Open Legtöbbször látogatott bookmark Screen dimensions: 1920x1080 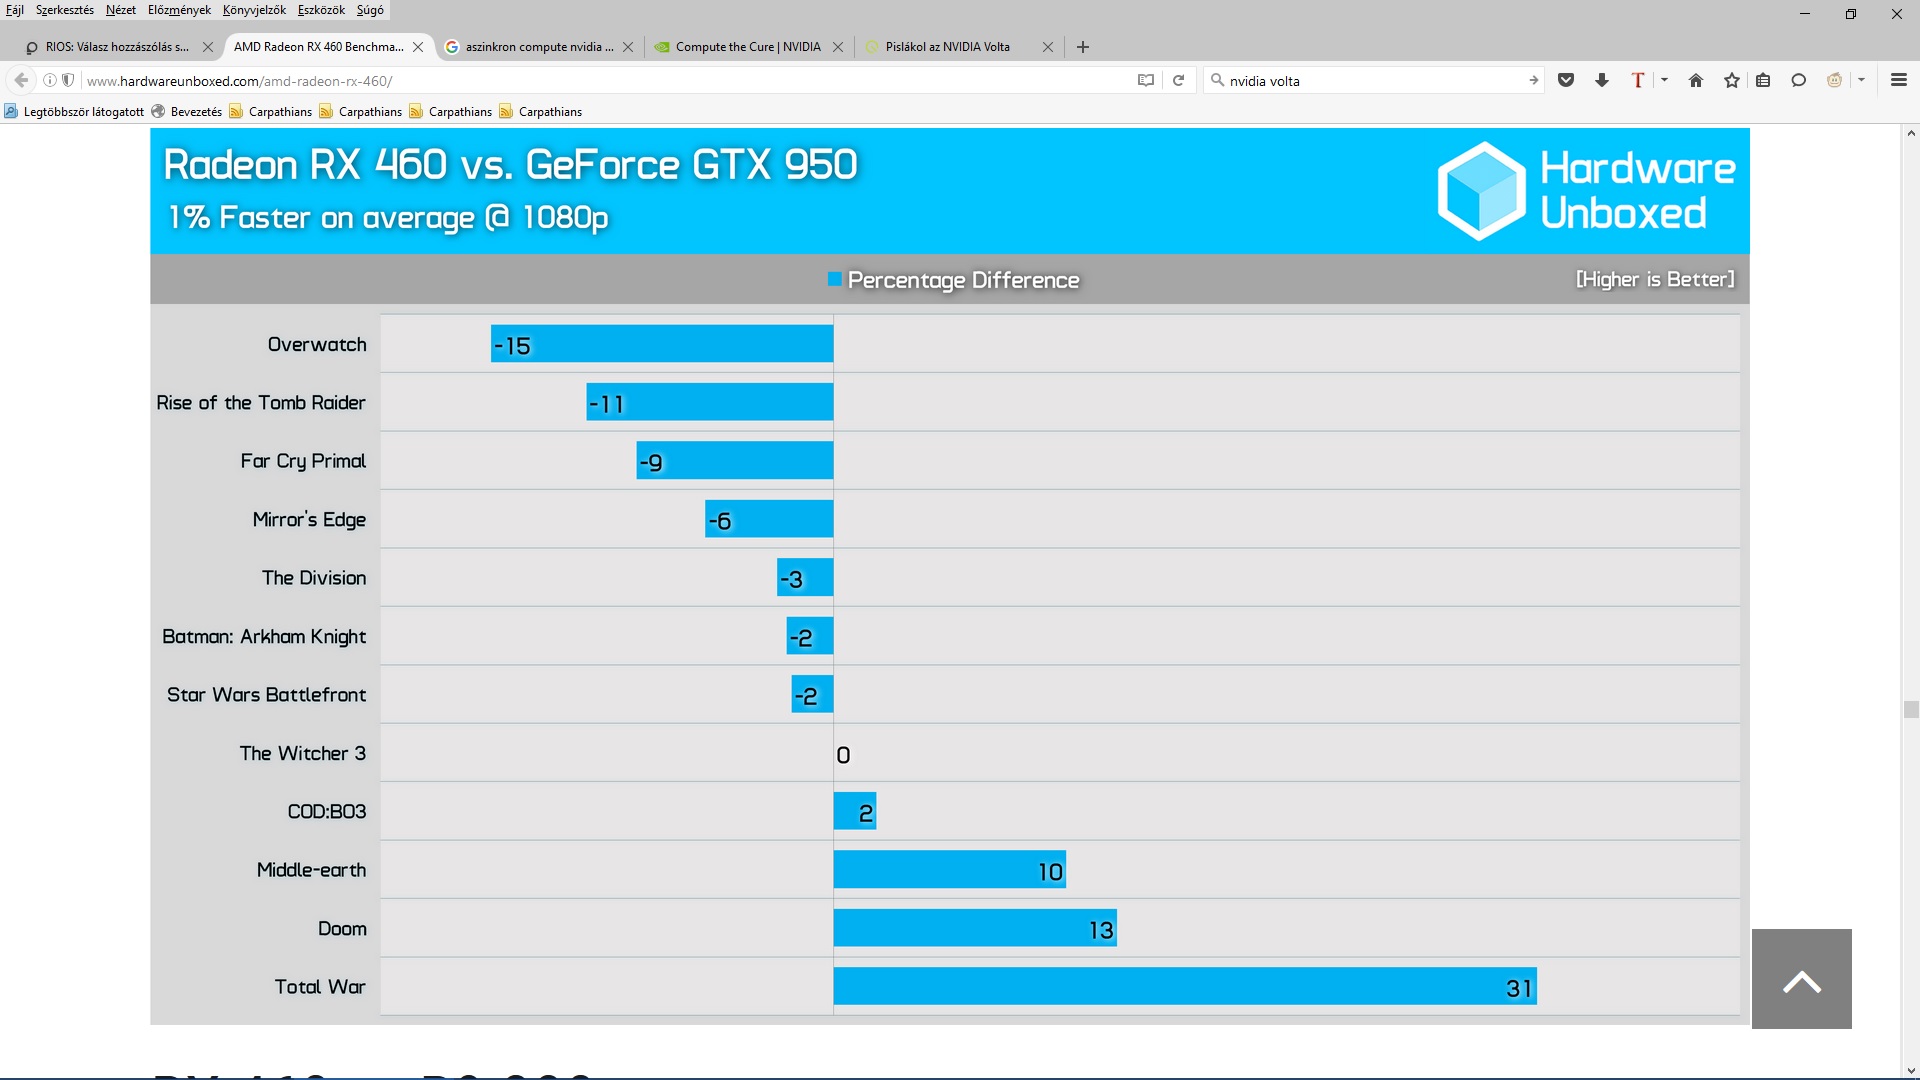[75, 112]
